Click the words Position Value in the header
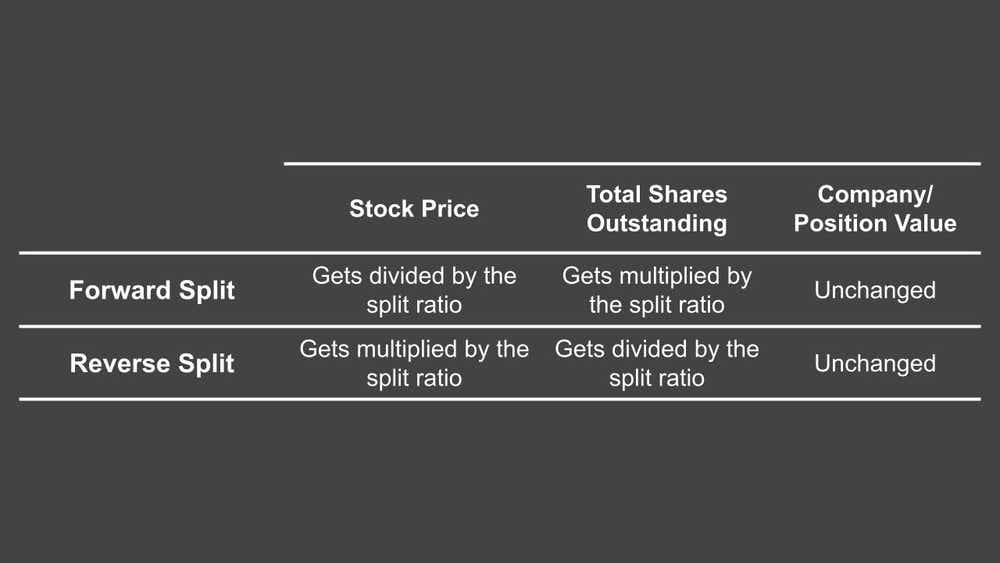 click(x=875, y=223)
